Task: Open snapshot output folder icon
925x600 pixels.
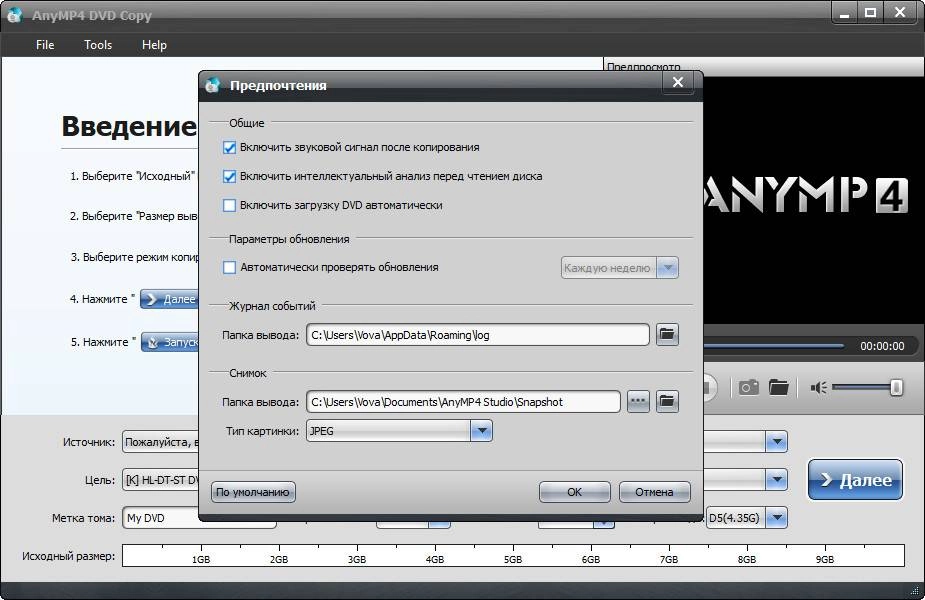Action: 667,402
